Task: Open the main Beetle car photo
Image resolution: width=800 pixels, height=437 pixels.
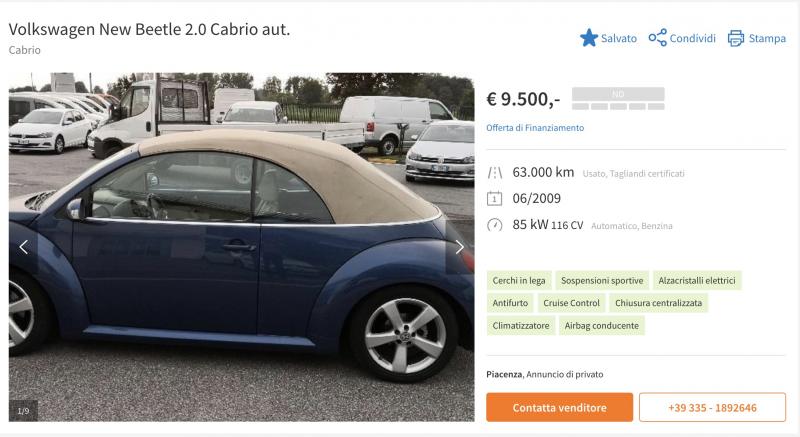Action: pos(241,247)
